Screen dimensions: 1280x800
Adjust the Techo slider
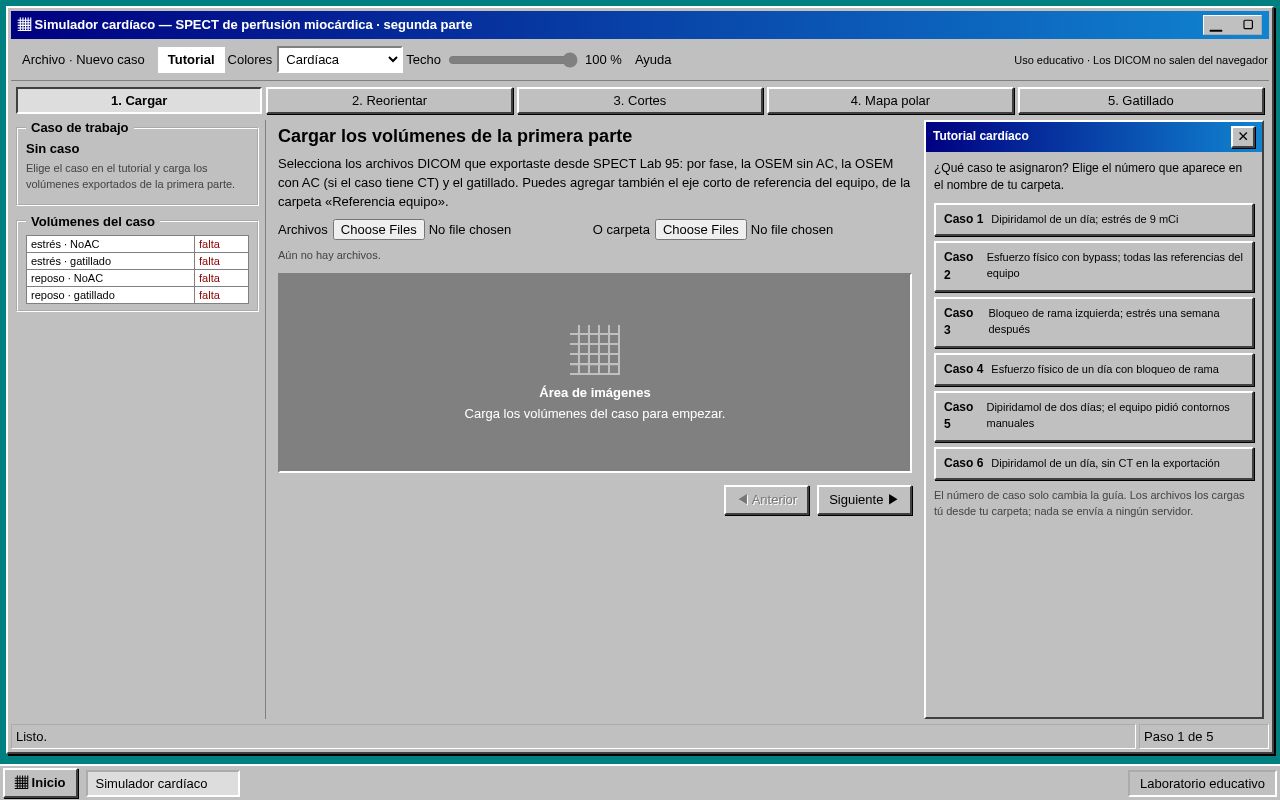pos(513,60)
